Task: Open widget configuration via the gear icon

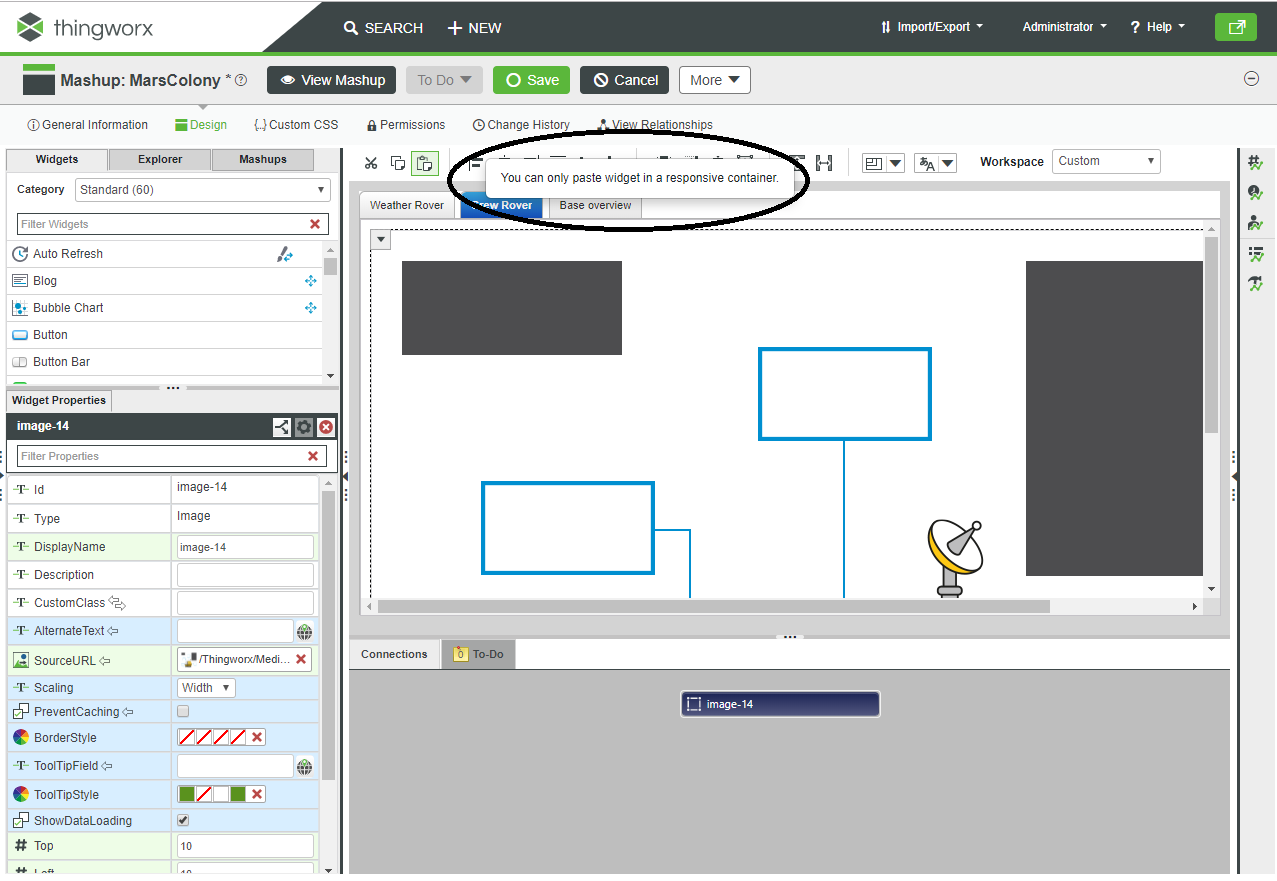Action: pos(303,427)
